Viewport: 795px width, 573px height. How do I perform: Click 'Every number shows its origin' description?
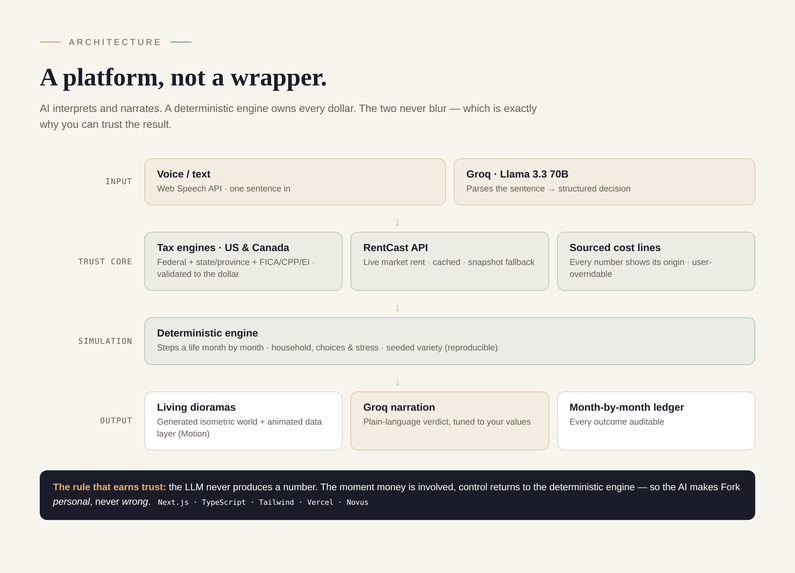coord(640,268)
